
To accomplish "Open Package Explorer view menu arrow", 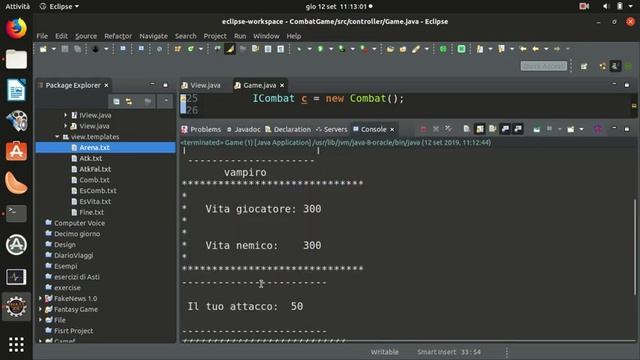I will pyautogui.click(x=166, y=101).
